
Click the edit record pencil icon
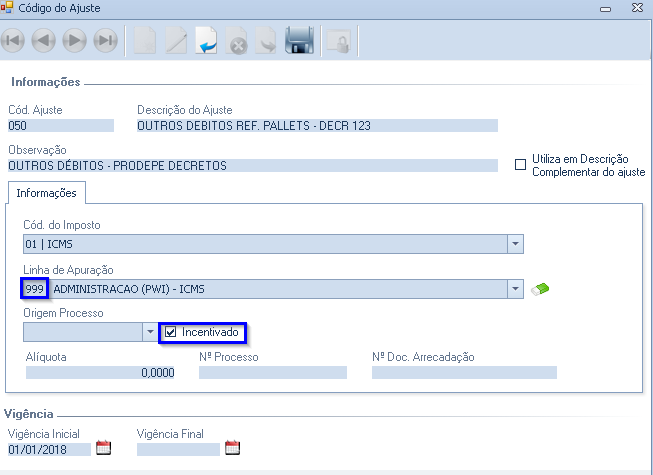[176, 40]
